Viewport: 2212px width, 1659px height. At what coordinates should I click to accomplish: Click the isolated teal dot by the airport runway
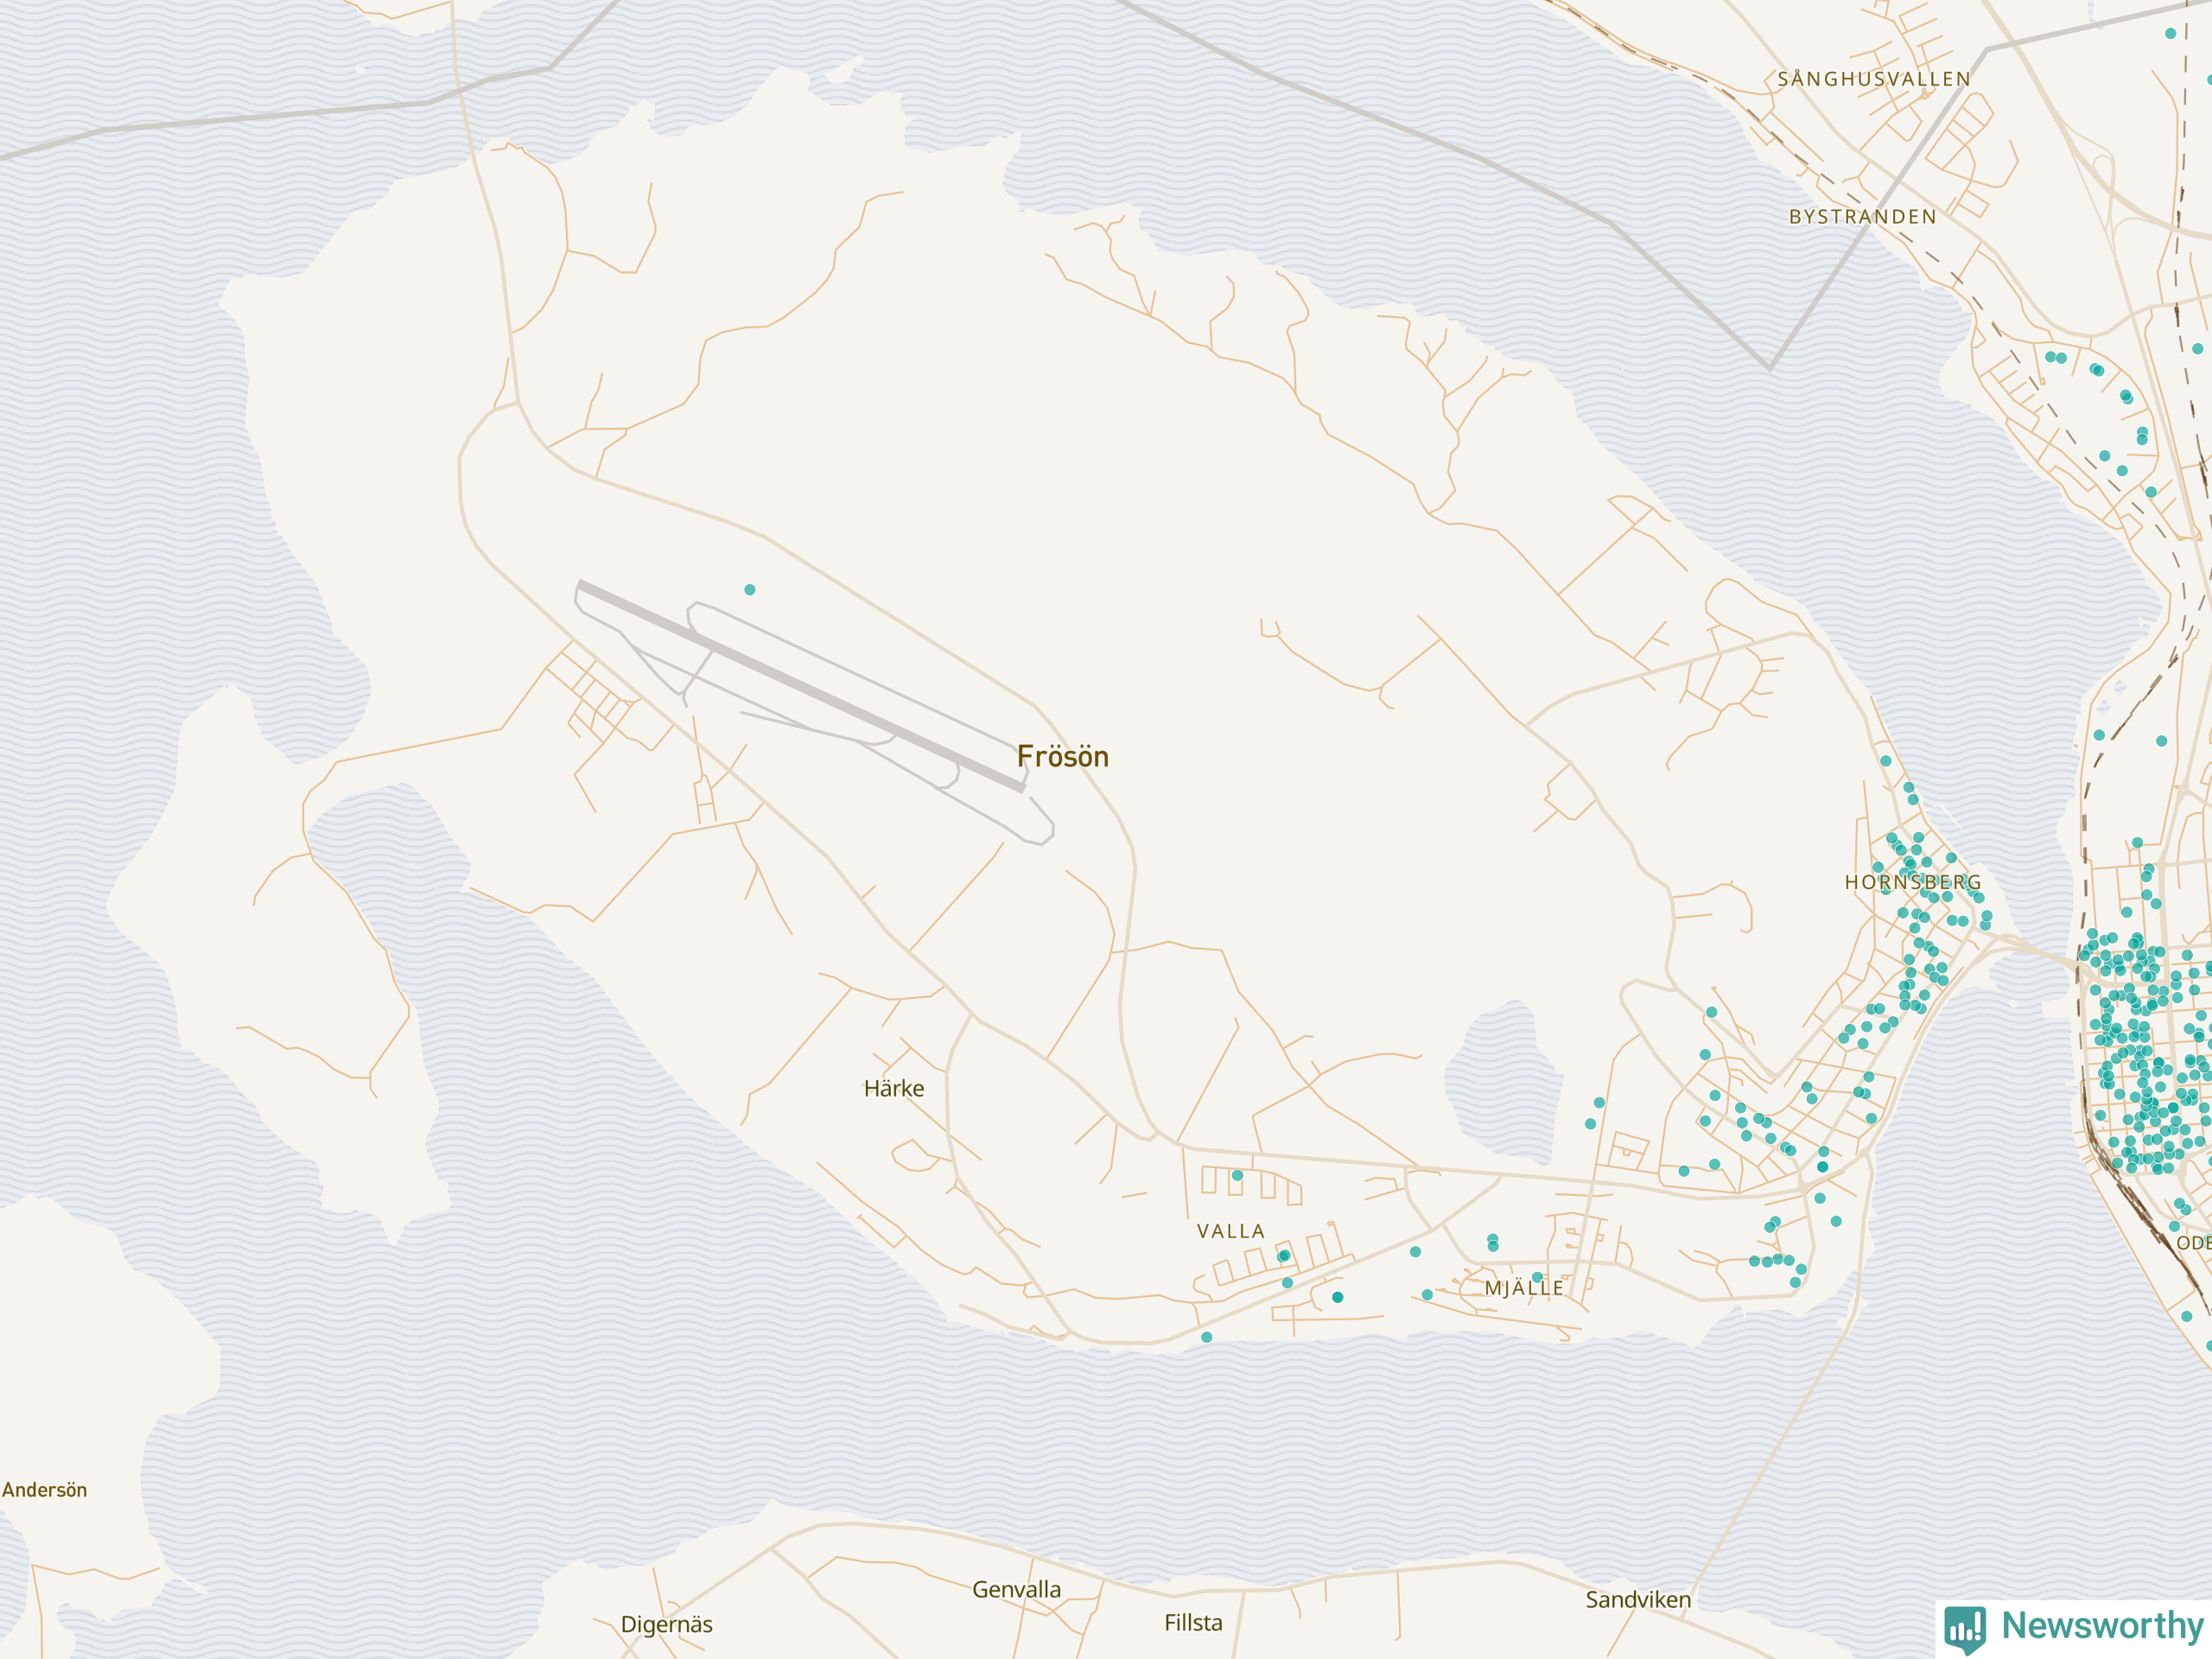tap(750, 590)
